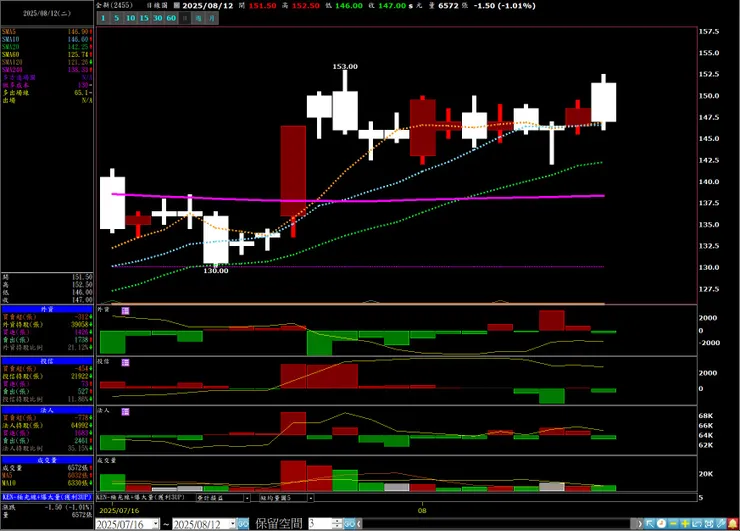The width and height of the screenshot is (740, 531).
Task: Open settings icon of 投信 indicator panel
Action: (125, 362)
